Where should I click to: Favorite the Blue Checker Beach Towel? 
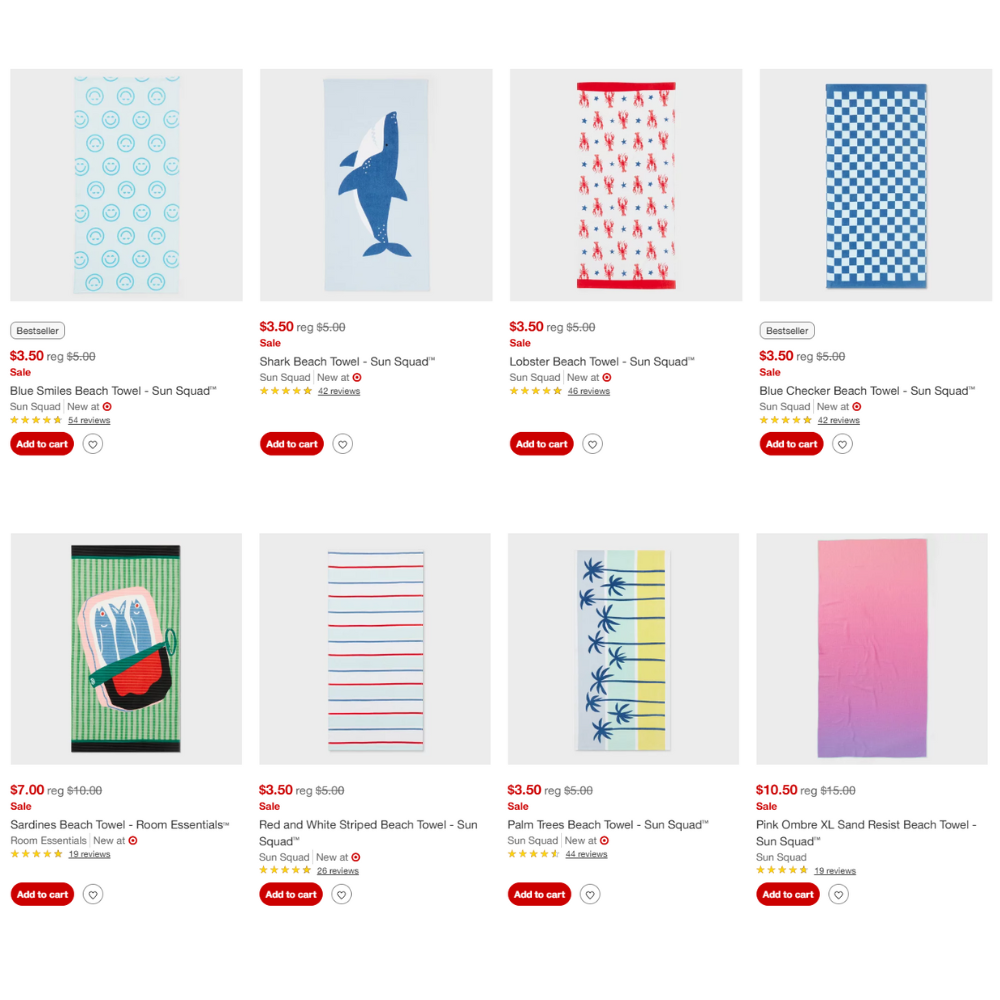[842, 444]
